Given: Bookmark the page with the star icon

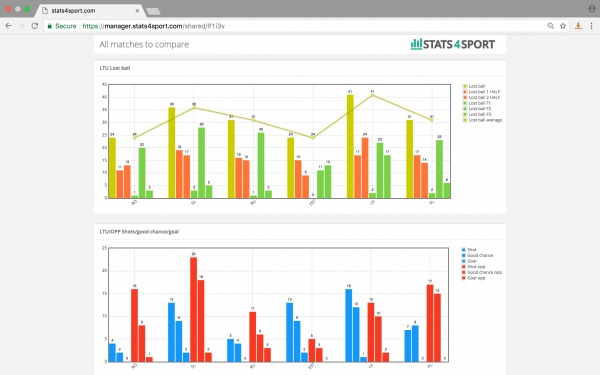Looking at the screenshot, I should point(563,26).
